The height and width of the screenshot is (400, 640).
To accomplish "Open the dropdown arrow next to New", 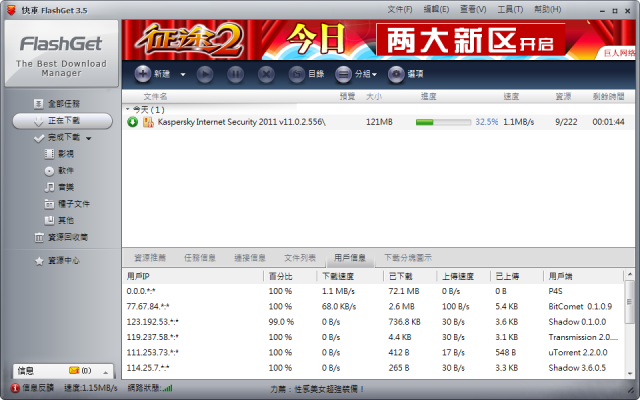I will pyautogui.click(x=183, y=75).
